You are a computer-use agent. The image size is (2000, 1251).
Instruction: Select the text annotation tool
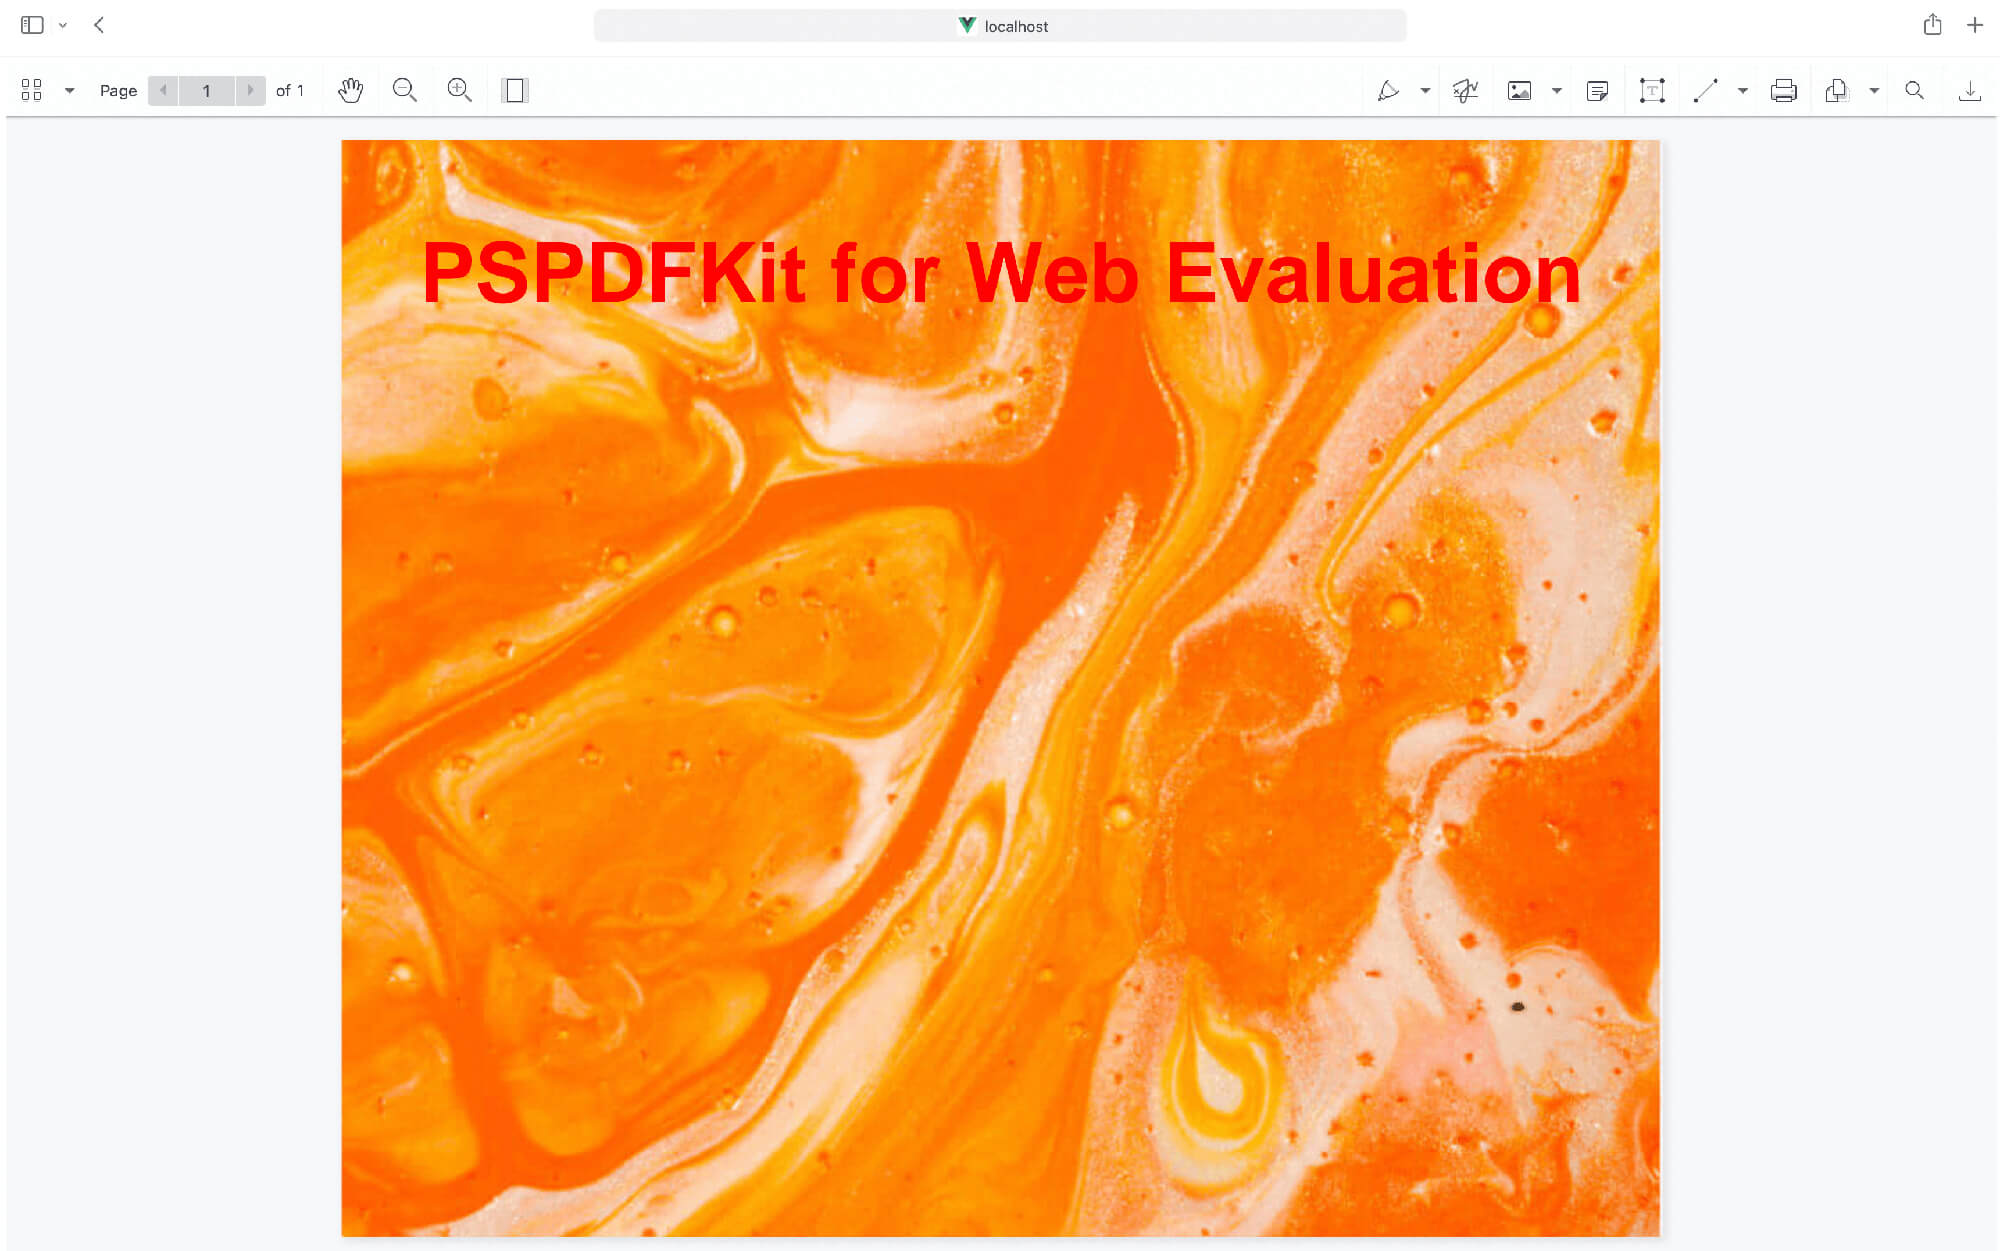pos(1652,90)
